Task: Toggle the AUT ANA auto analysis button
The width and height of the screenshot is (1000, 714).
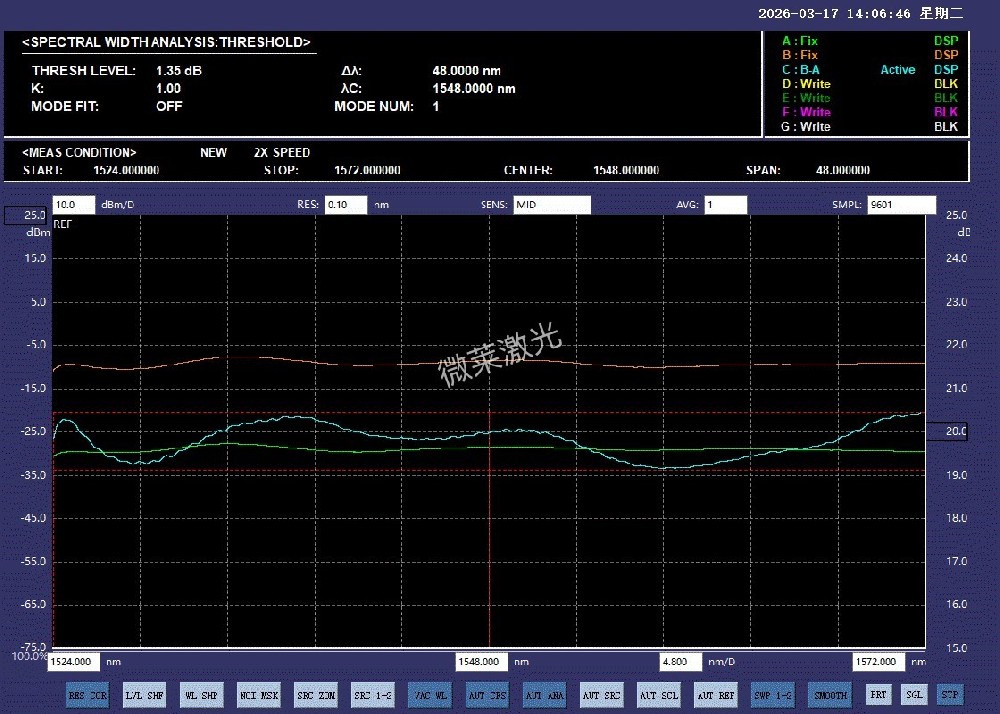Action: tap(545, 695)
